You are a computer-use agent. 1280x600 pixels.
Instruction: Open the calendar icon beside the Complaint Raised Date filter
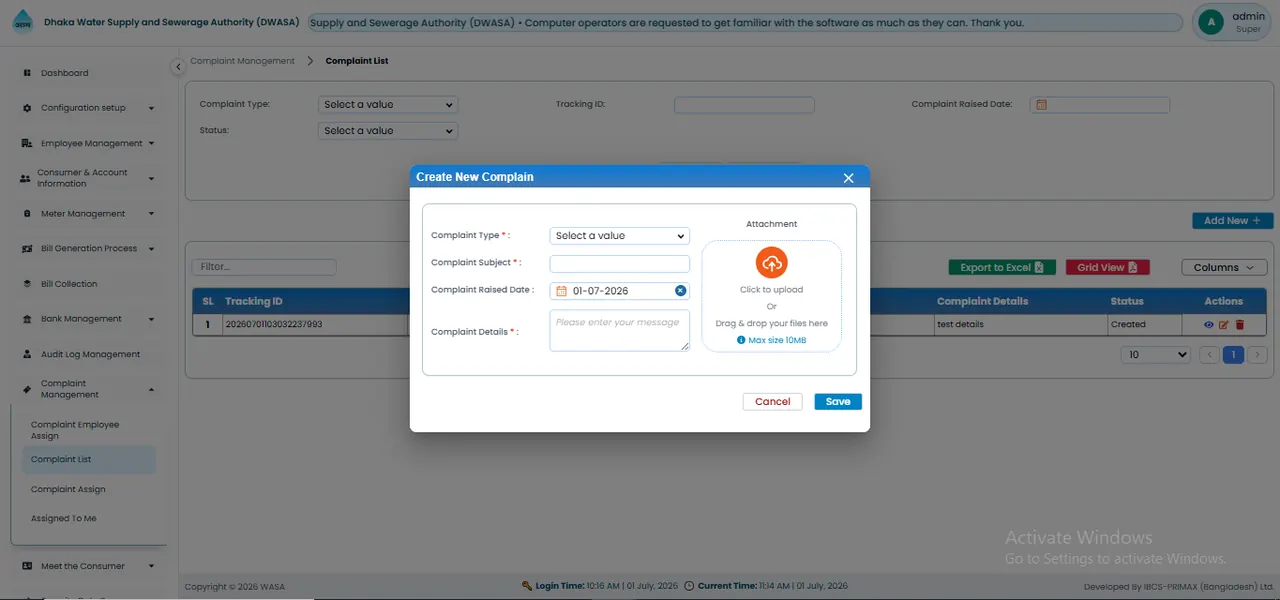[1041, 105]
